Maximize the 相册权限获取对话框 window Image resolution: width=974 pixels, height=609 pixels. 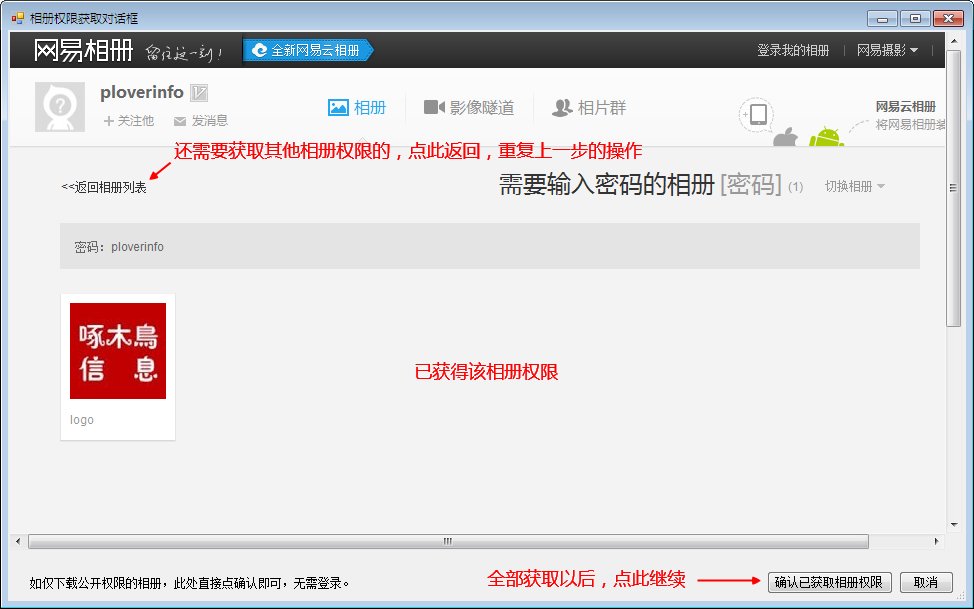point(915,19)
